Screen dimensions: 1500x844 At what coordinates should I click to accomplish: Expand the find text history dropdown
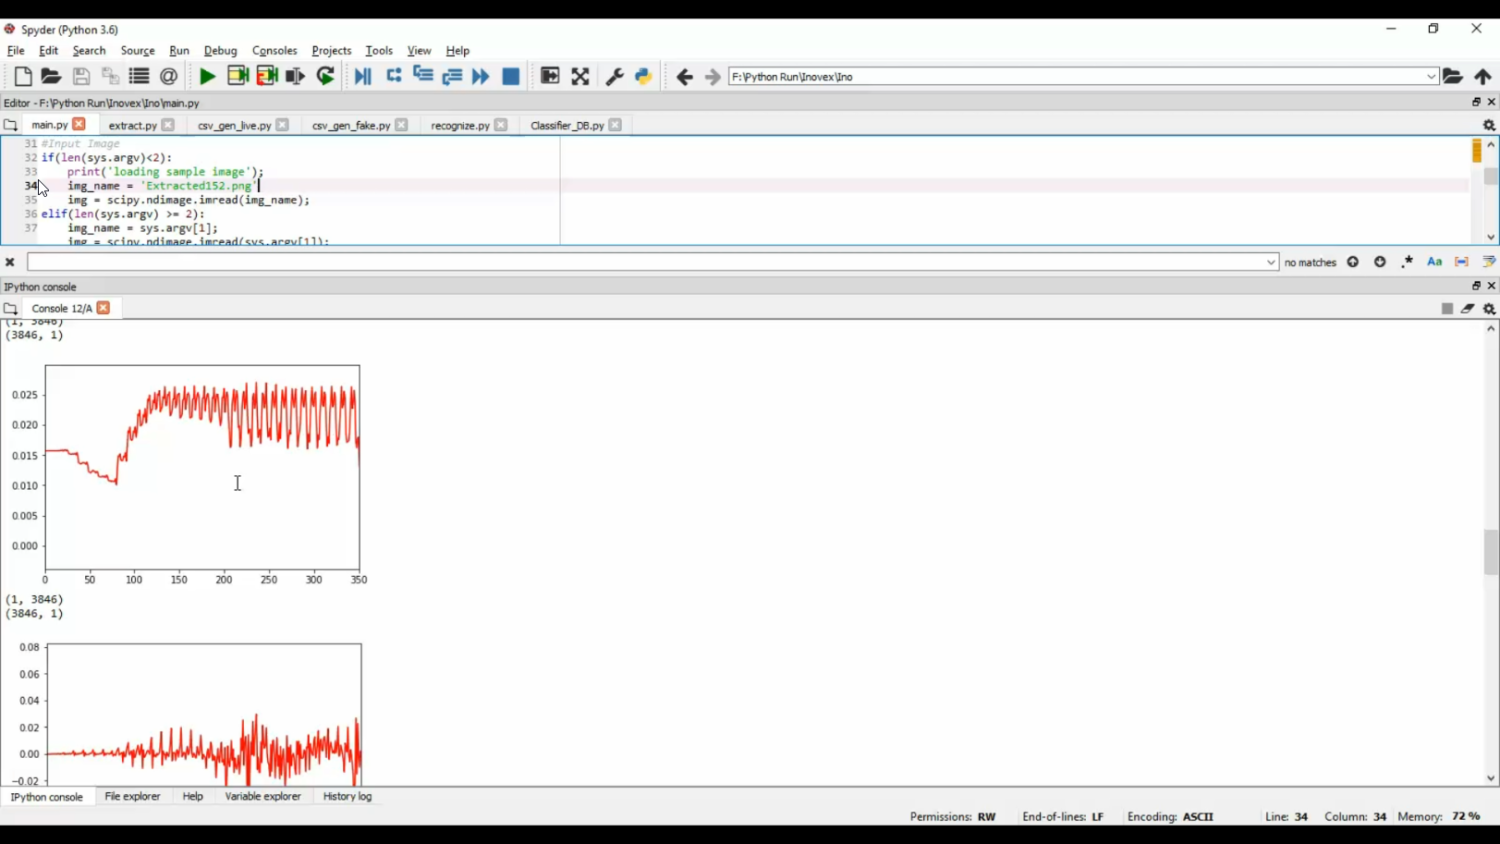coord(1271,263)
